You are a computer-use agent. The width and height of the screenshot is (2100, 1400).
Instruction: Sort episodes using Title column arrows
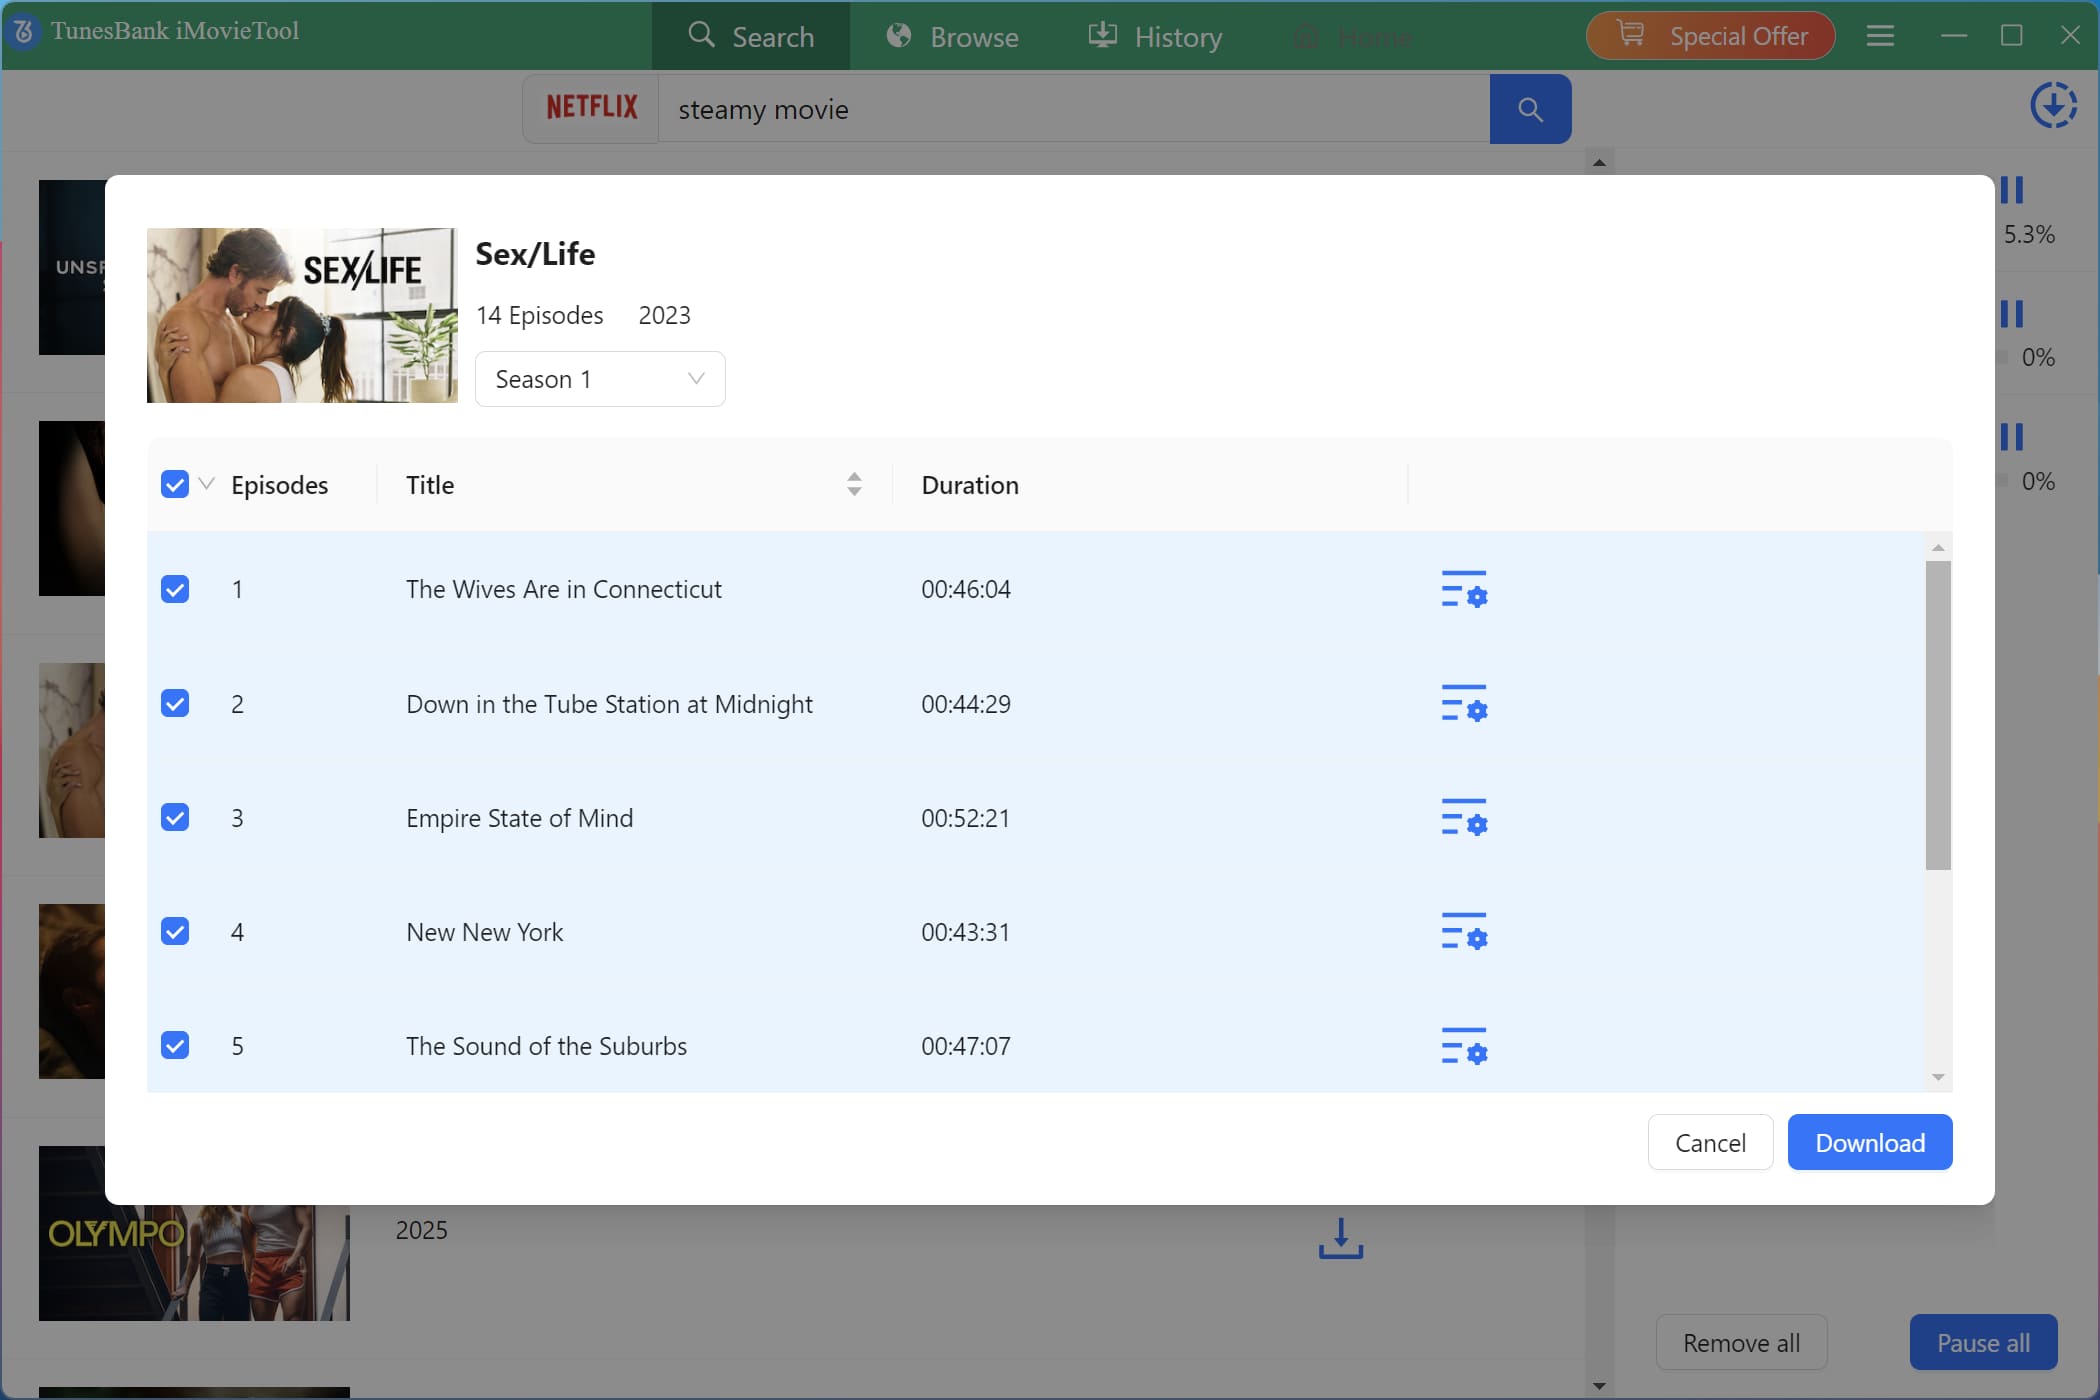pos(854,485)
